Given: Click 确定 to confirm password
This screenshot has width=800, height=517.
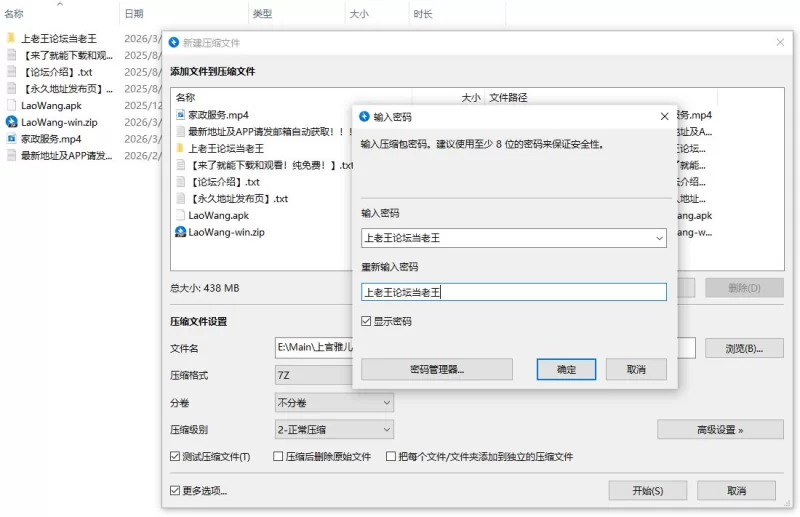Looking at the screenshot, I should (x=566, y=370).
